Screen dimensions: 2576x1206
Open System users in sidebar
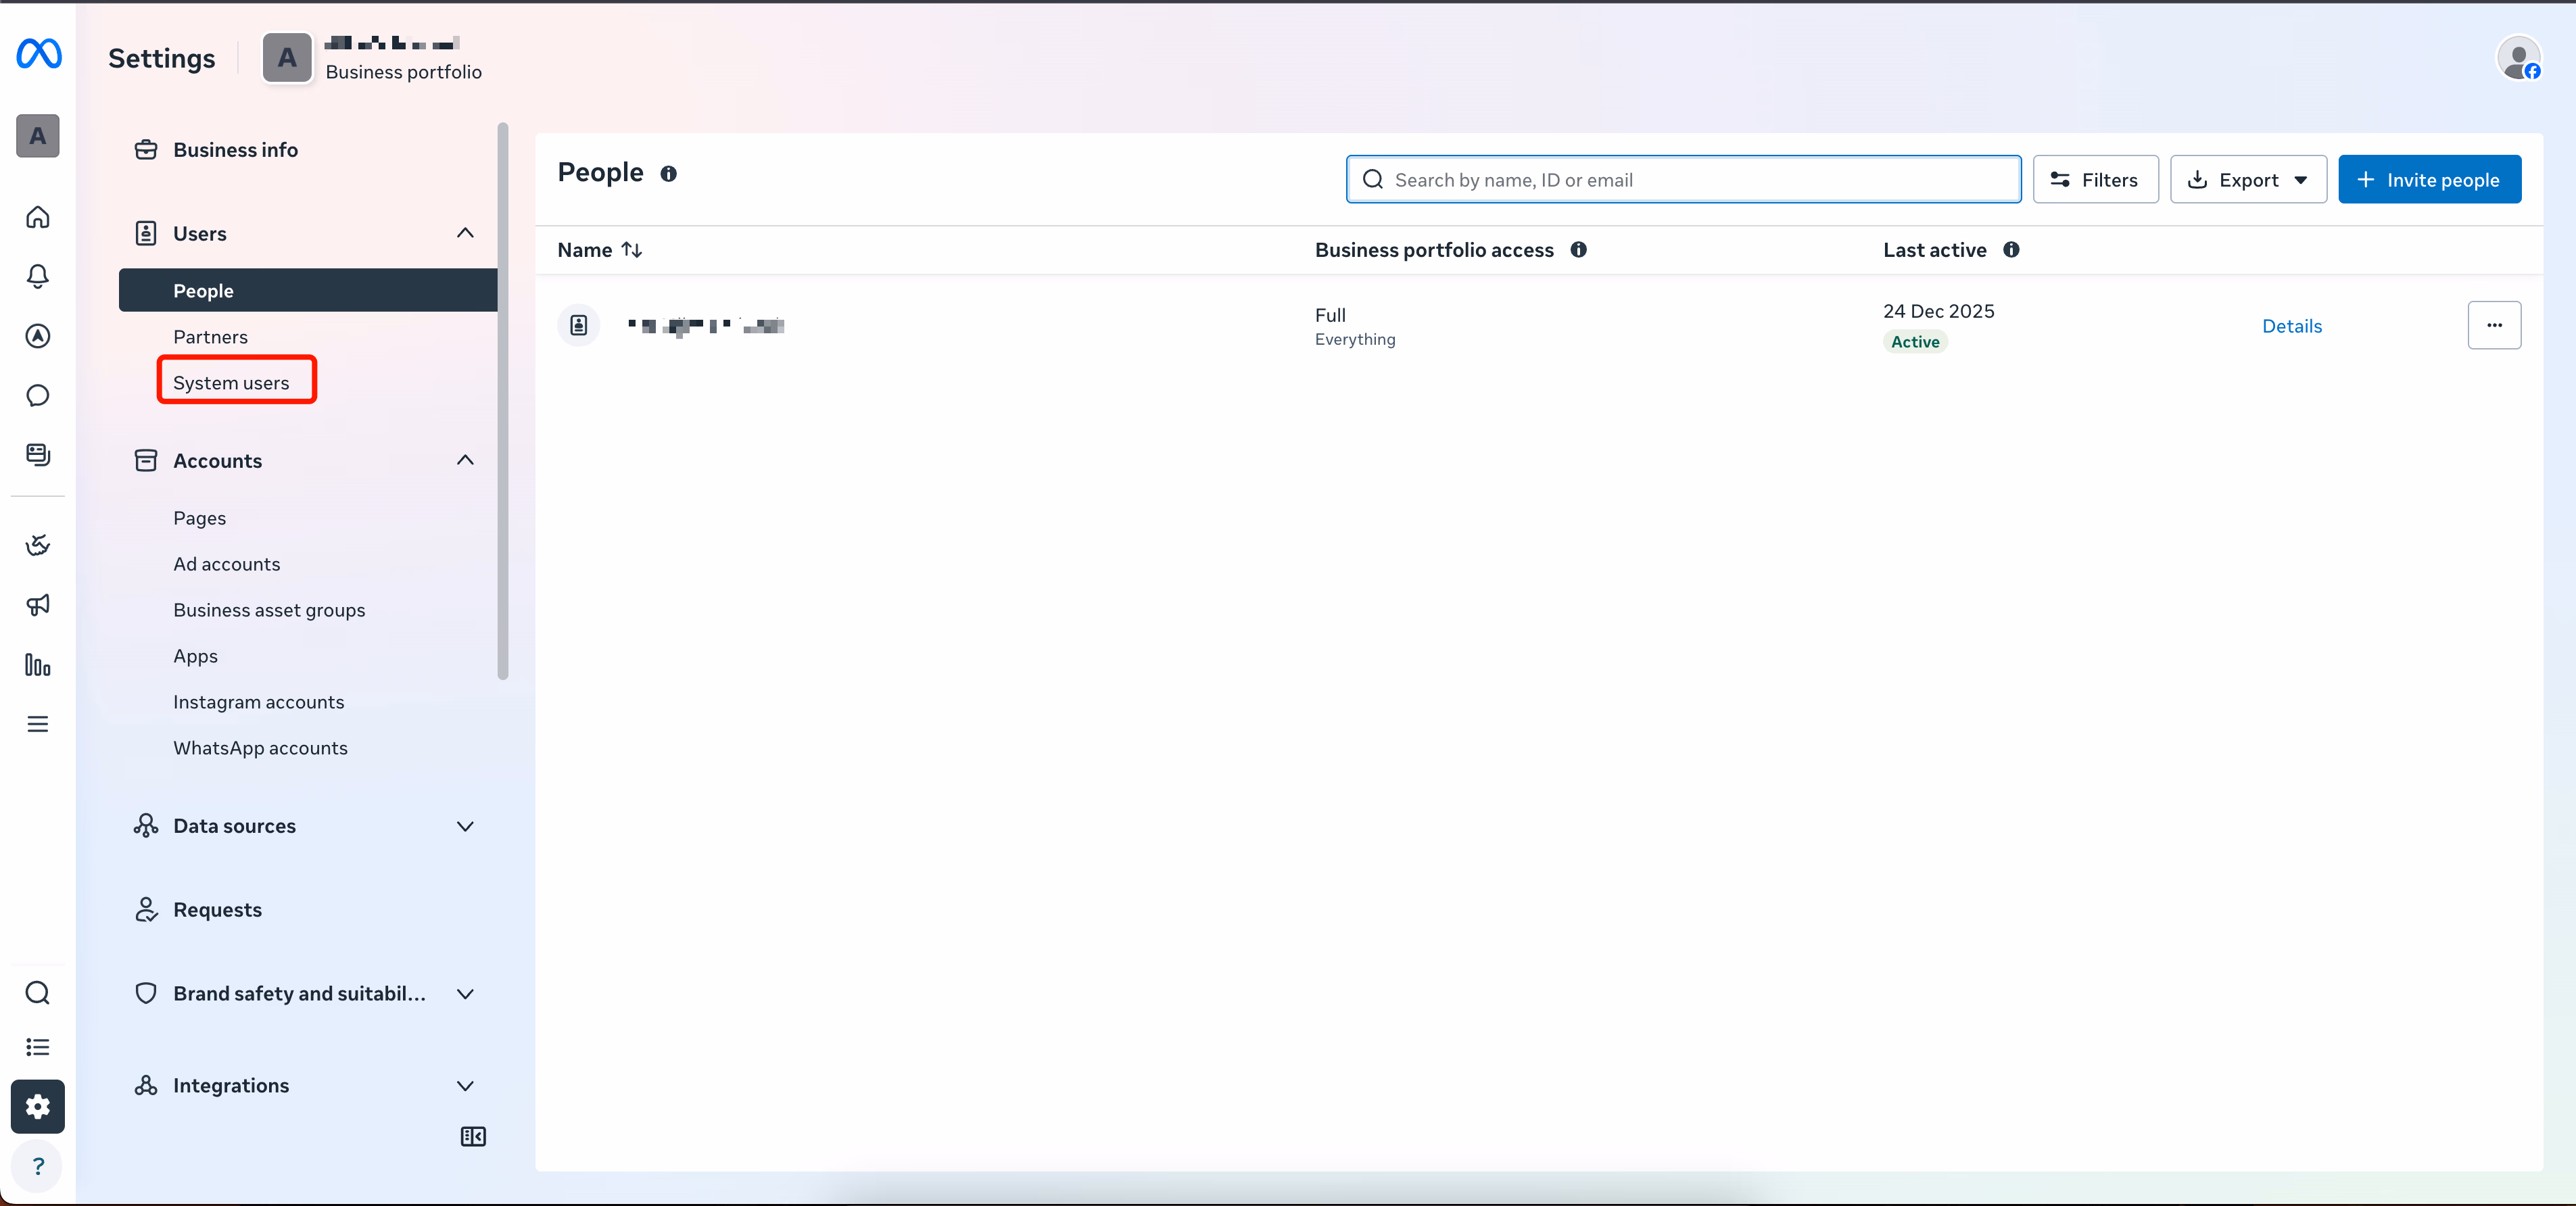pyautogui.click(x=231, y=383)
